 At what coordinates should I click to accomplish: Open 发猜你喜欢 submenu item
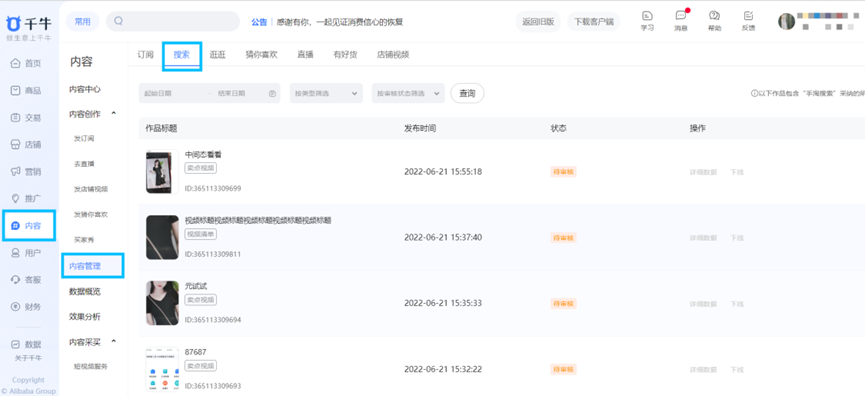(91, 214)
